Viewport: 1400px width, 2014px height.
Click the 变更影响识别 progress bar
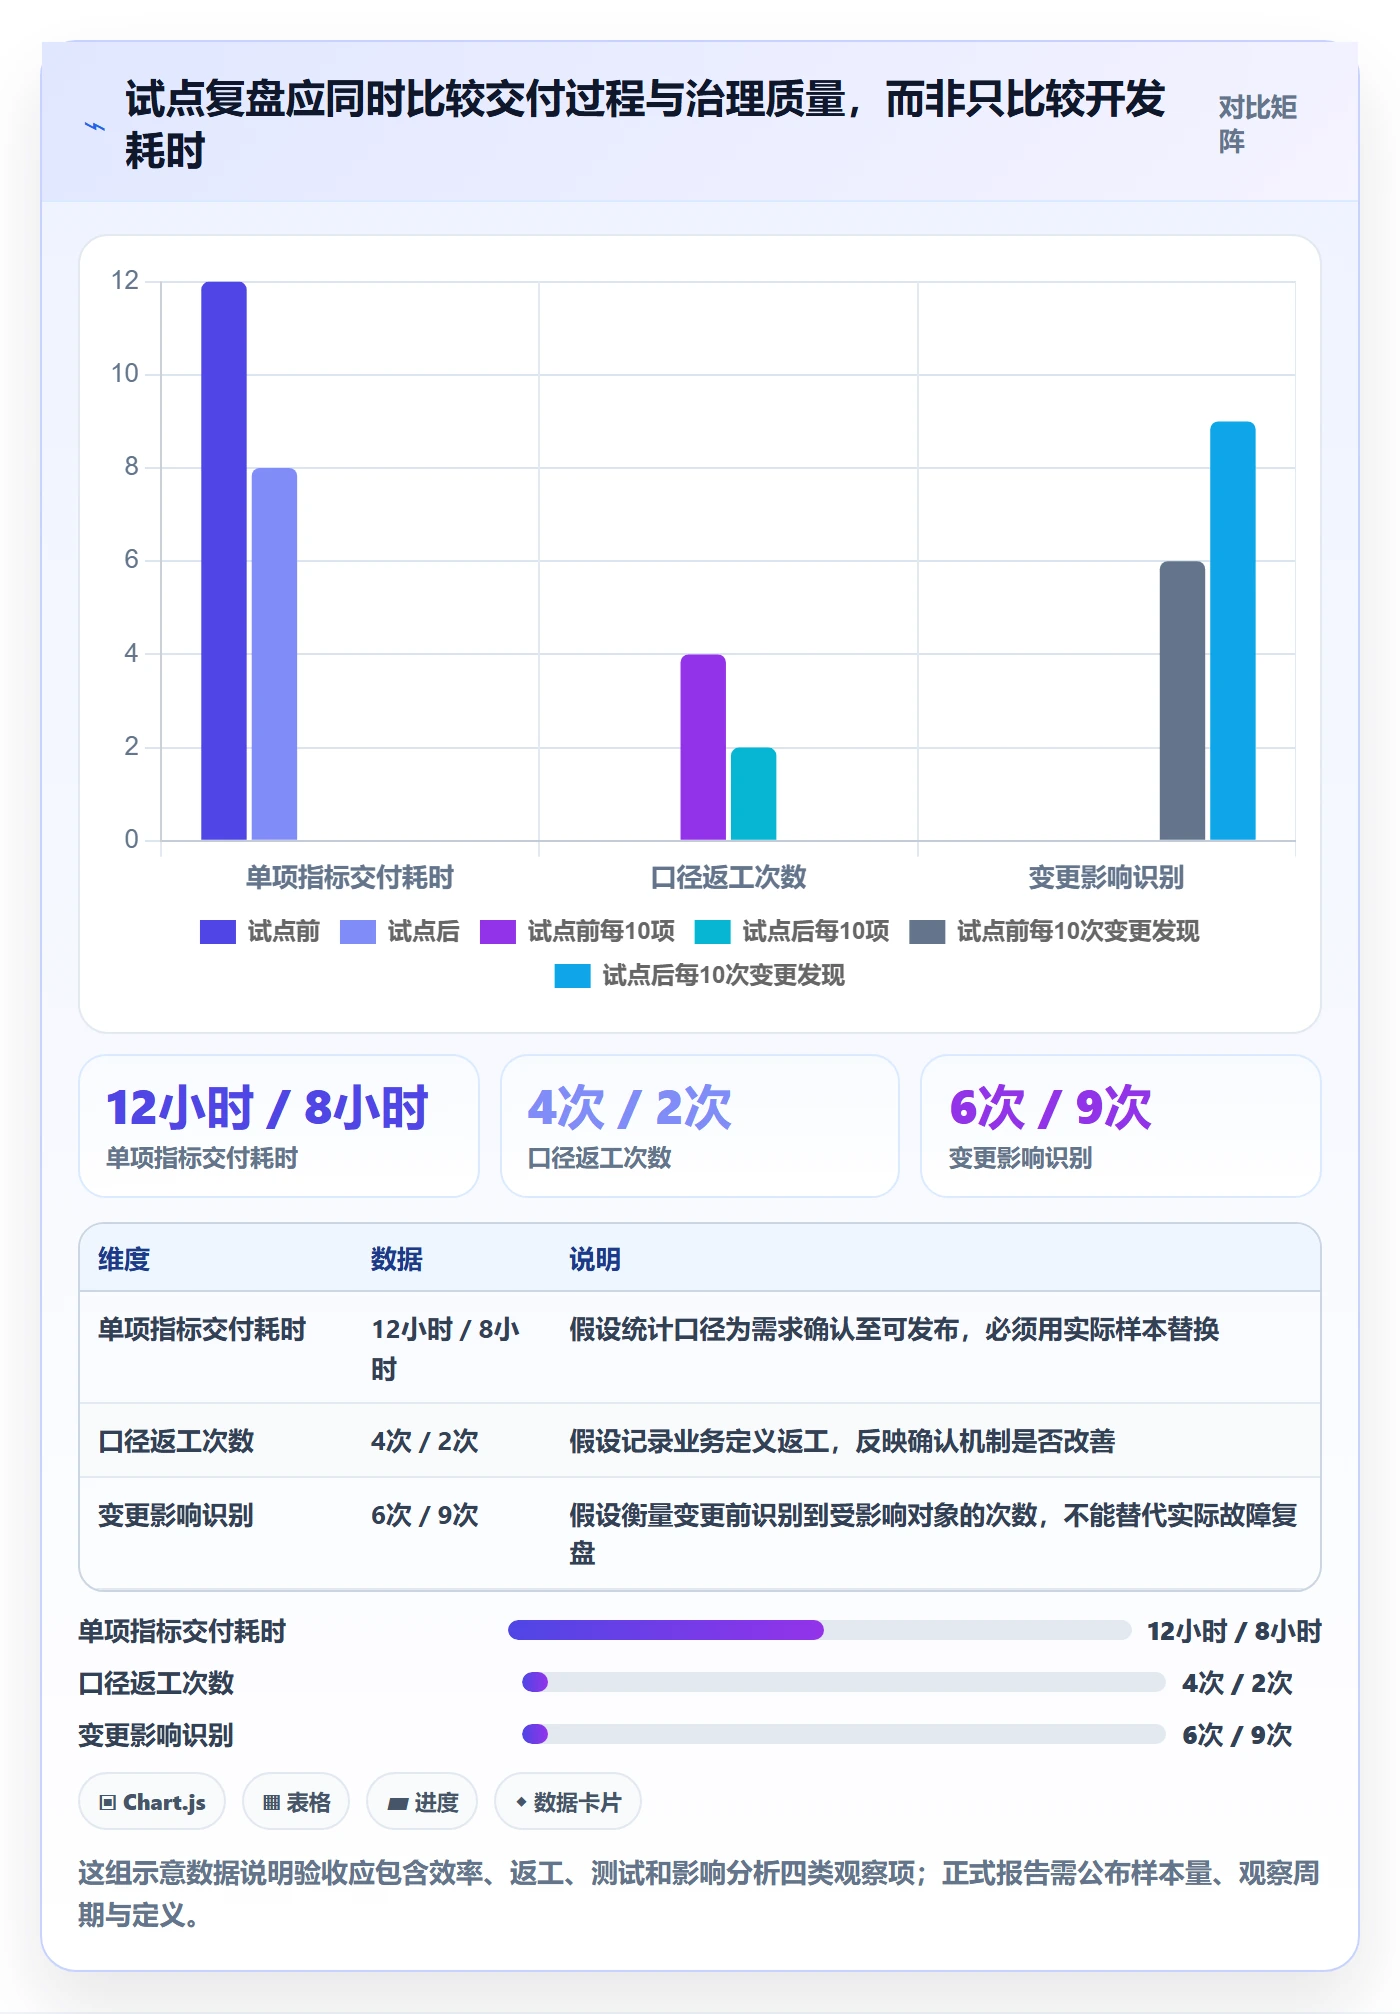pos(844,1734)
